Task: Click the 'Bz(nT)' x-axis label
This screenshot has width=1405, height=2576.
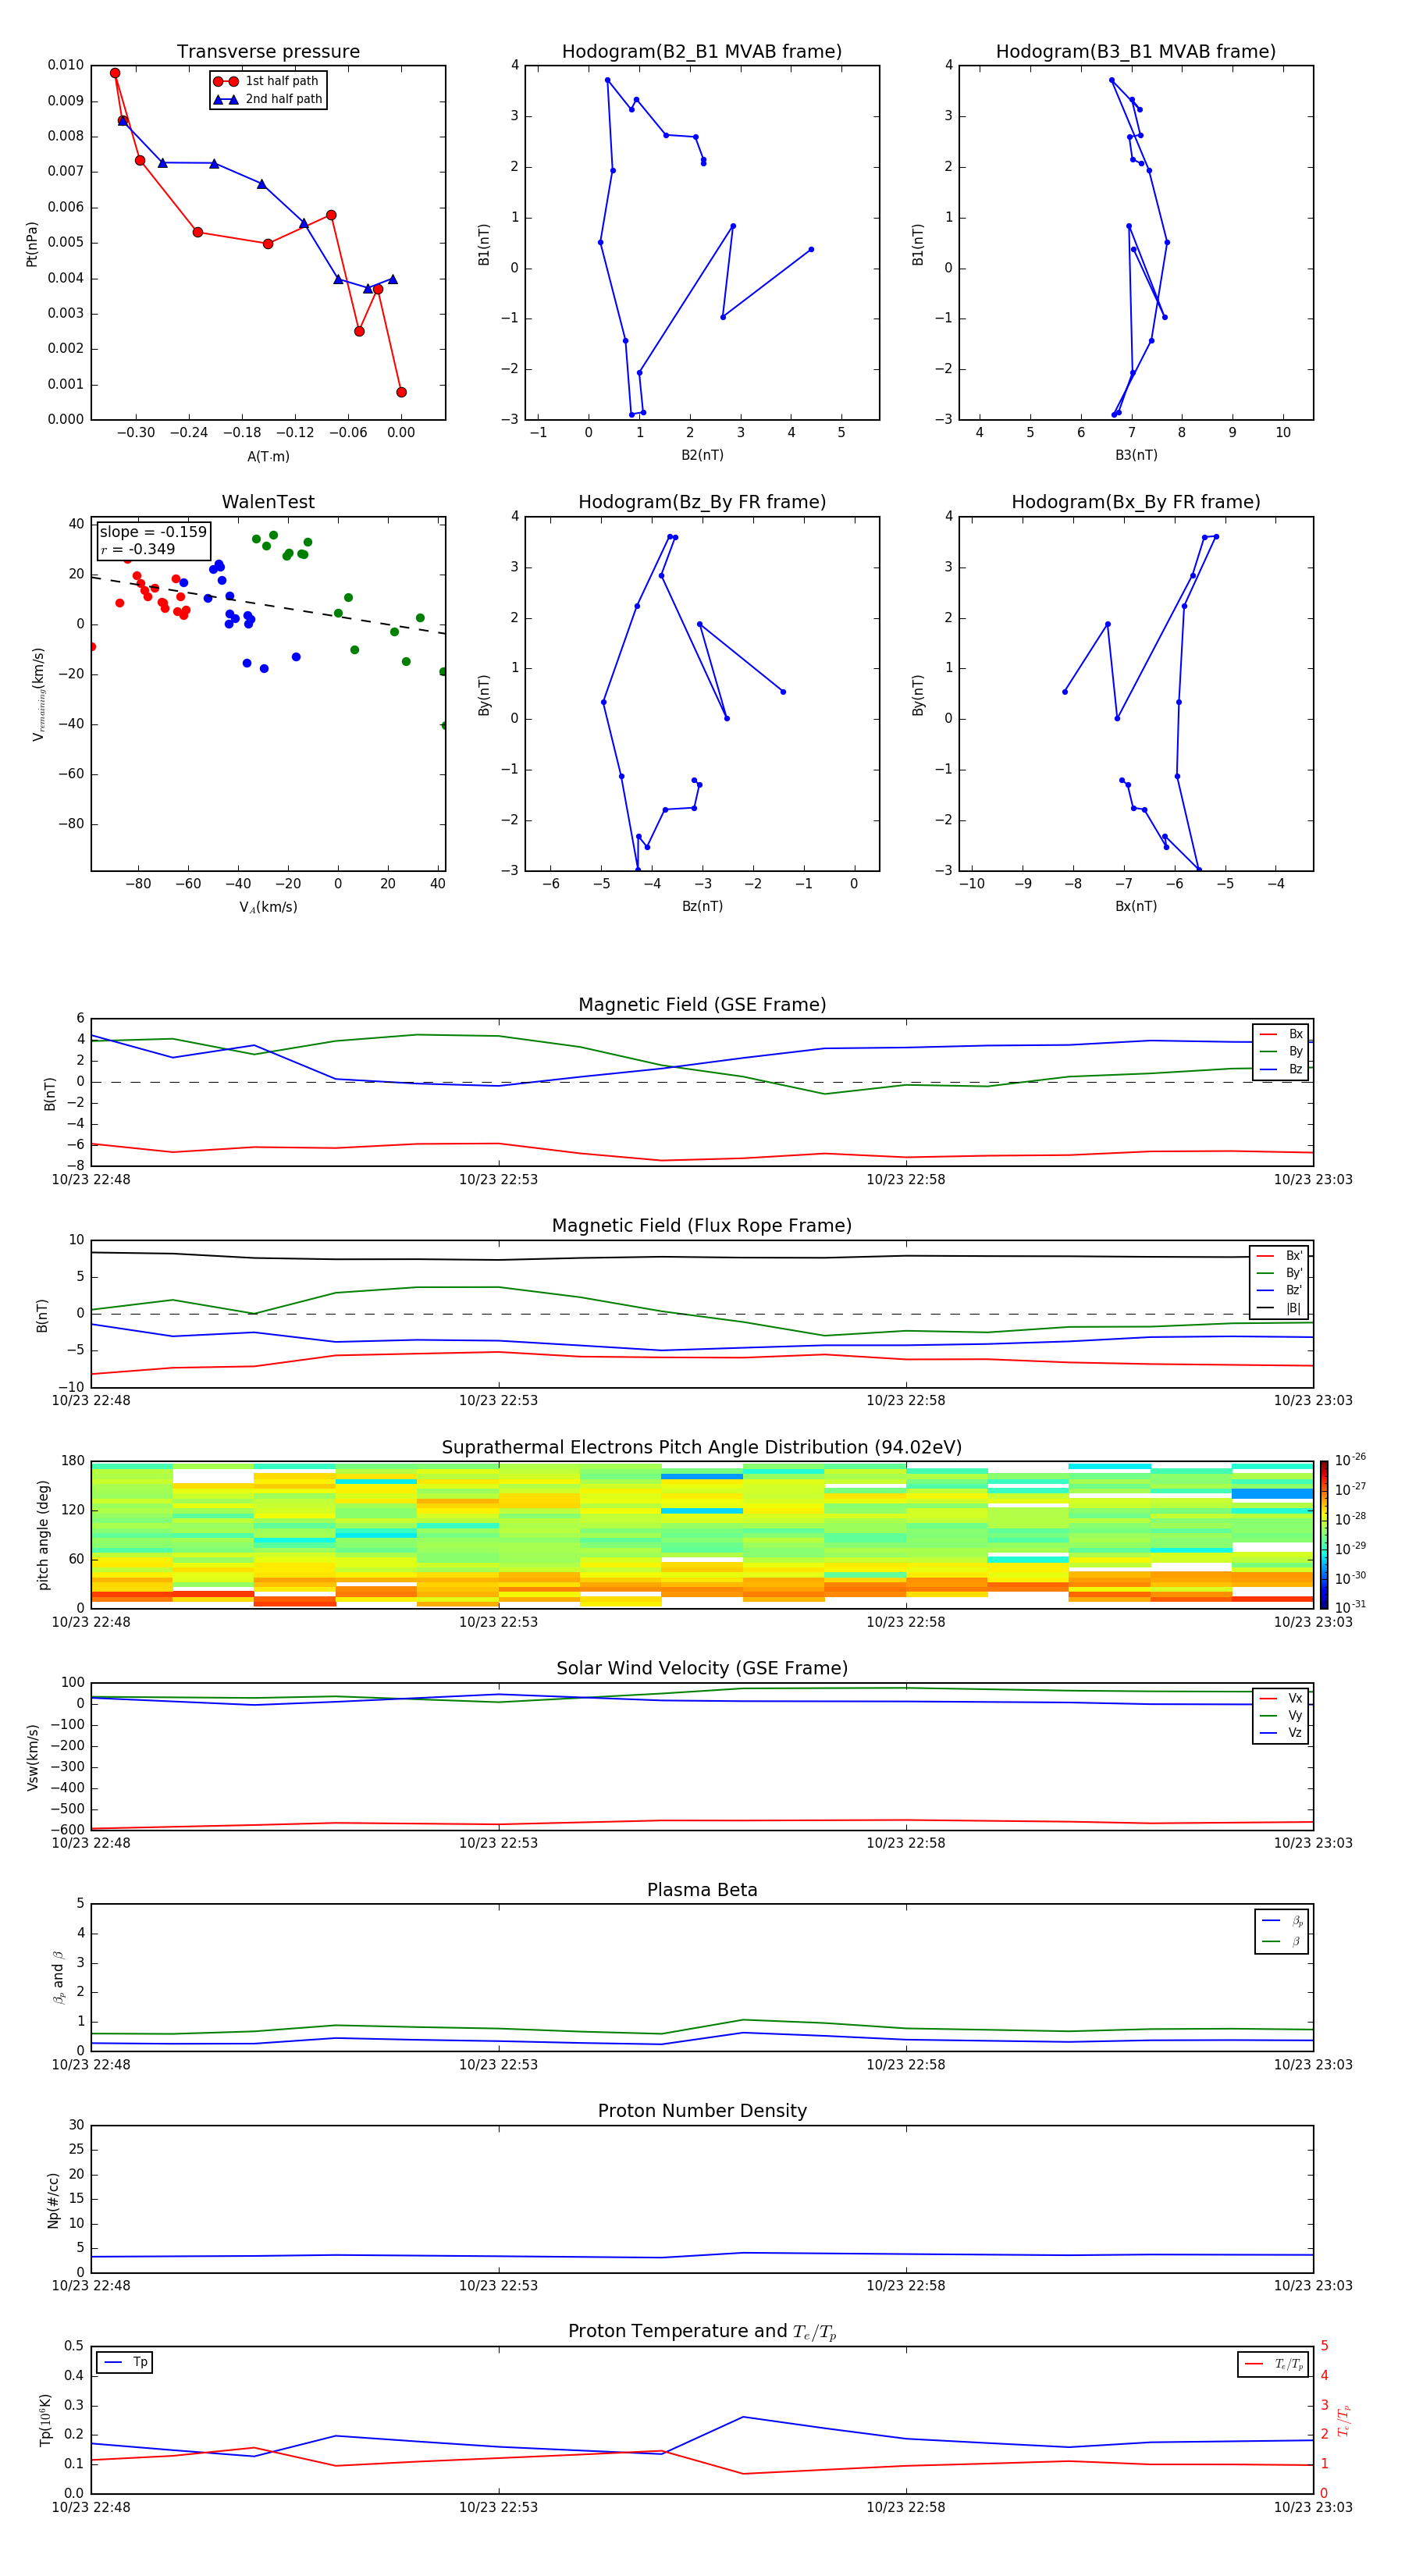Action: [x=702, y=906]
